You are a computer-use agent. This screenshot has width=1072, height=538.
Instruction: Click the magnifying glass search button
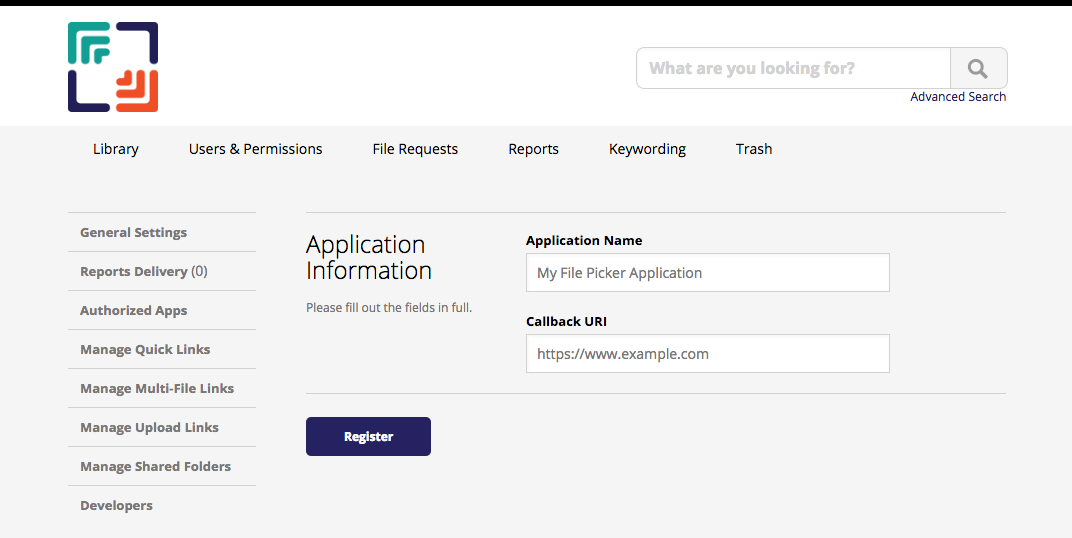[978, 68]
